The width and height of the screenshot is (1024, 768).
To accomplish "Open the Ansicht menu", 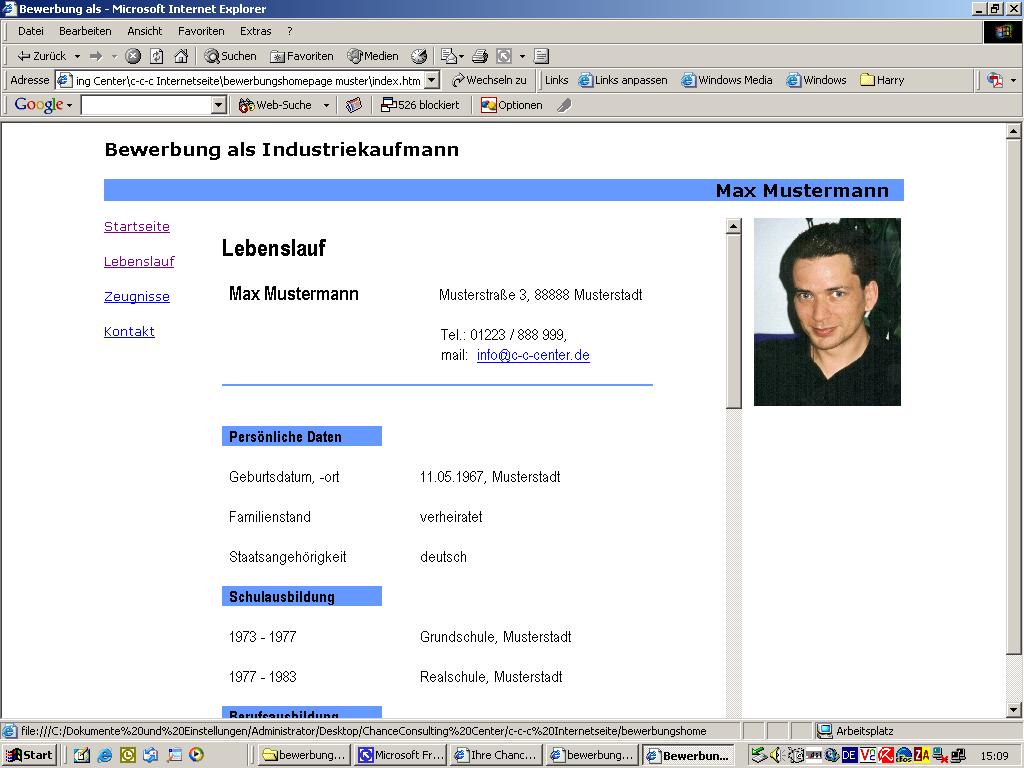I will 144,31.
